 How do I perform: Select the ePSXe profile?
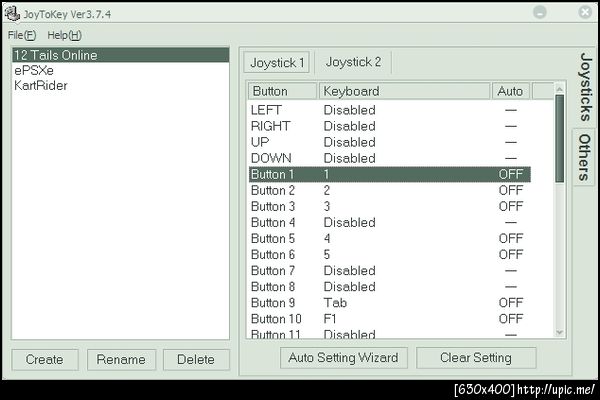34,71
